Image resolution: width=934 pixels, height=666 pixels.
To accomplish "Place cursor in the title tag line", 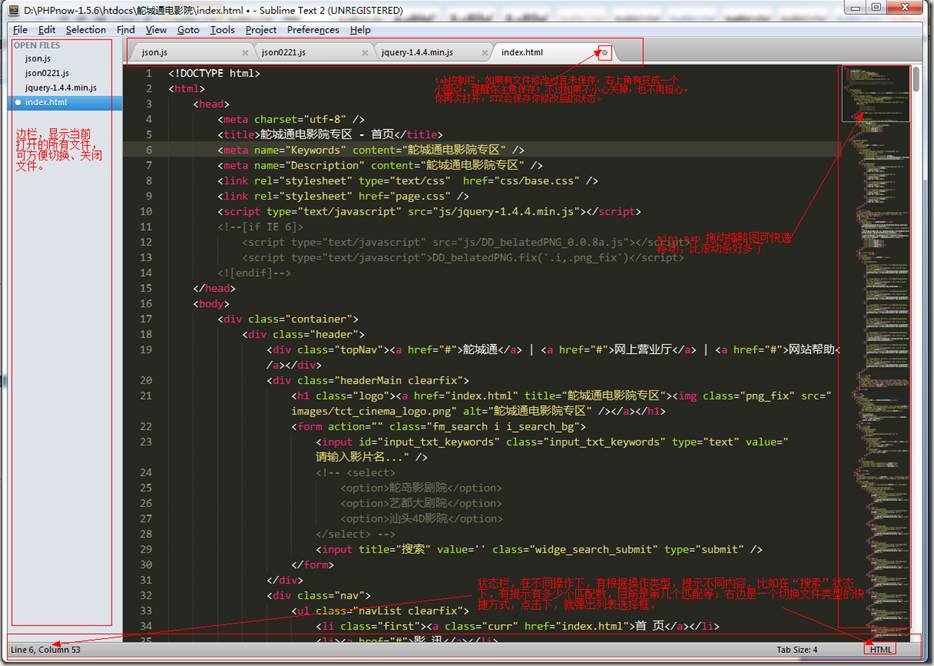I will coord(330,134).
